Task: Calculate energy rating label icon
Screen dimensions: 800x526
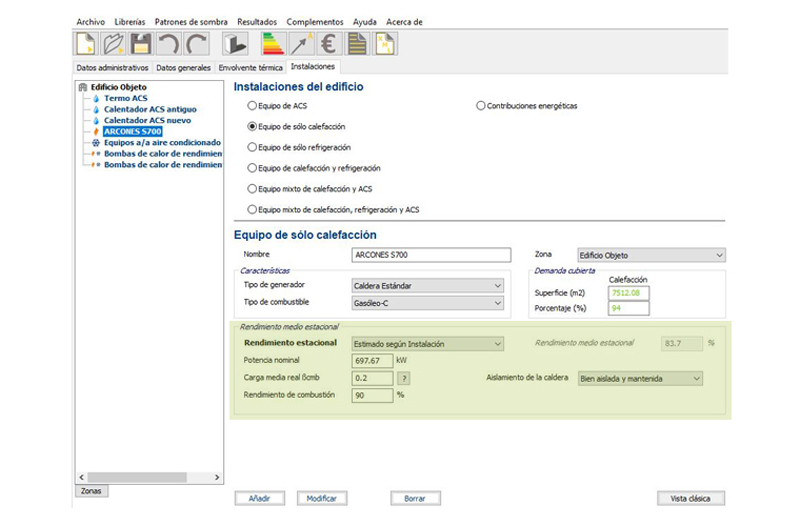Action: (273, 43)
